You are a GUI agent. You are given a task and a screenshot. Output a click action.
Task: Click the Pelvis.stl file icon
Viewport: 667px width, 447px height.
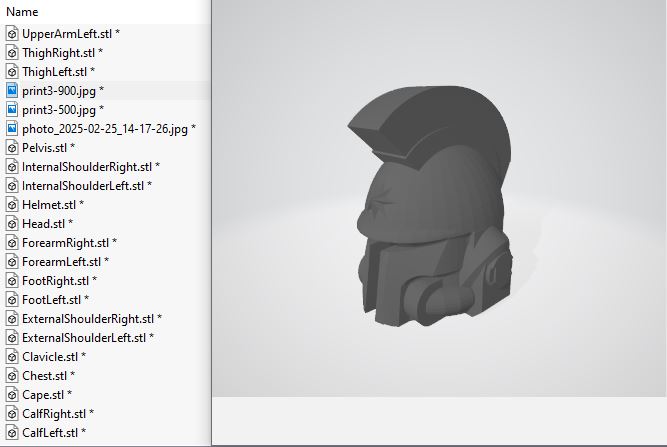coord(12,148)
